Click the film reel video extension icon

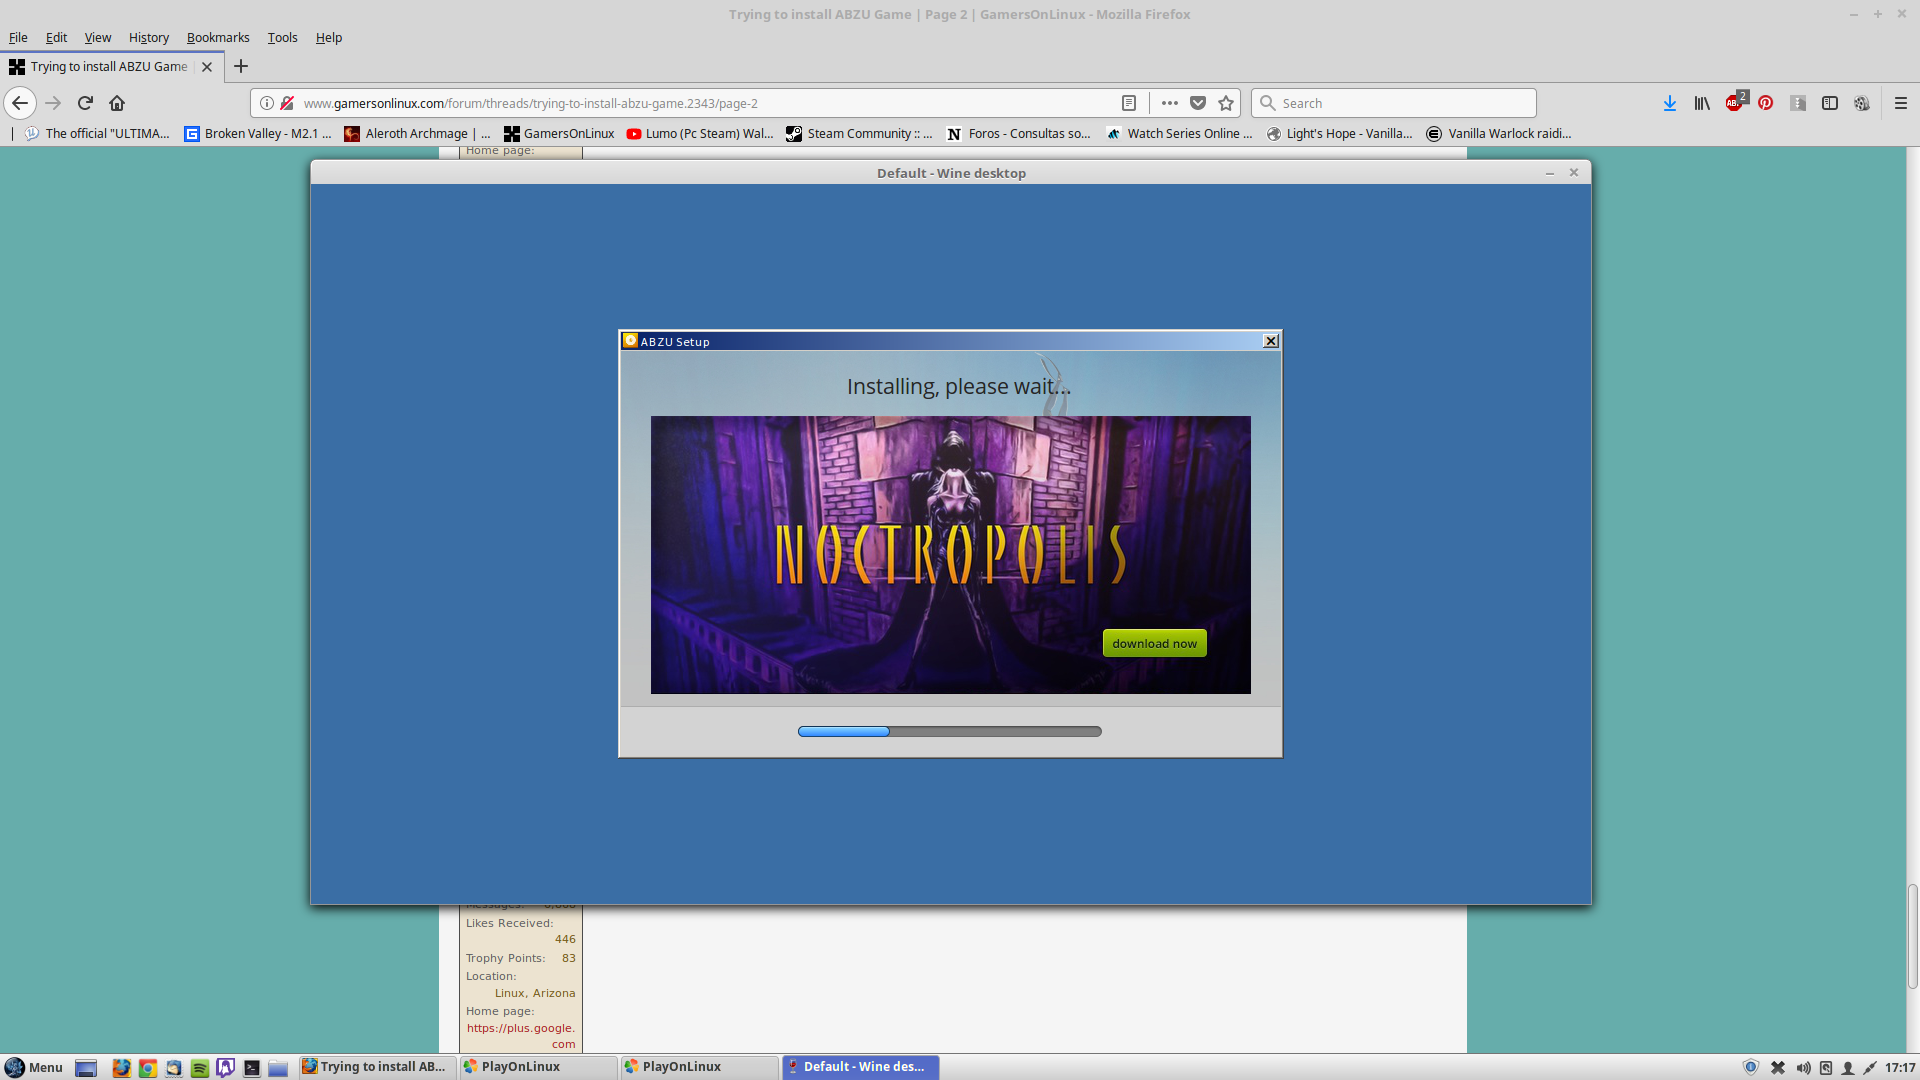click(x=1862, y=103)
